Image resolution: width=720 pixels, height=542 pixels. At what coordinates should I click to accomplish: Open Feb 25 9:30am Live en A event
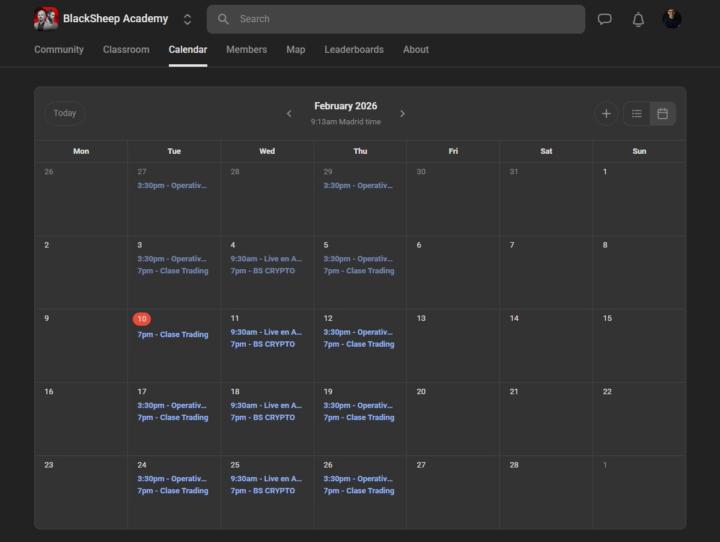[x=266, y=479]
